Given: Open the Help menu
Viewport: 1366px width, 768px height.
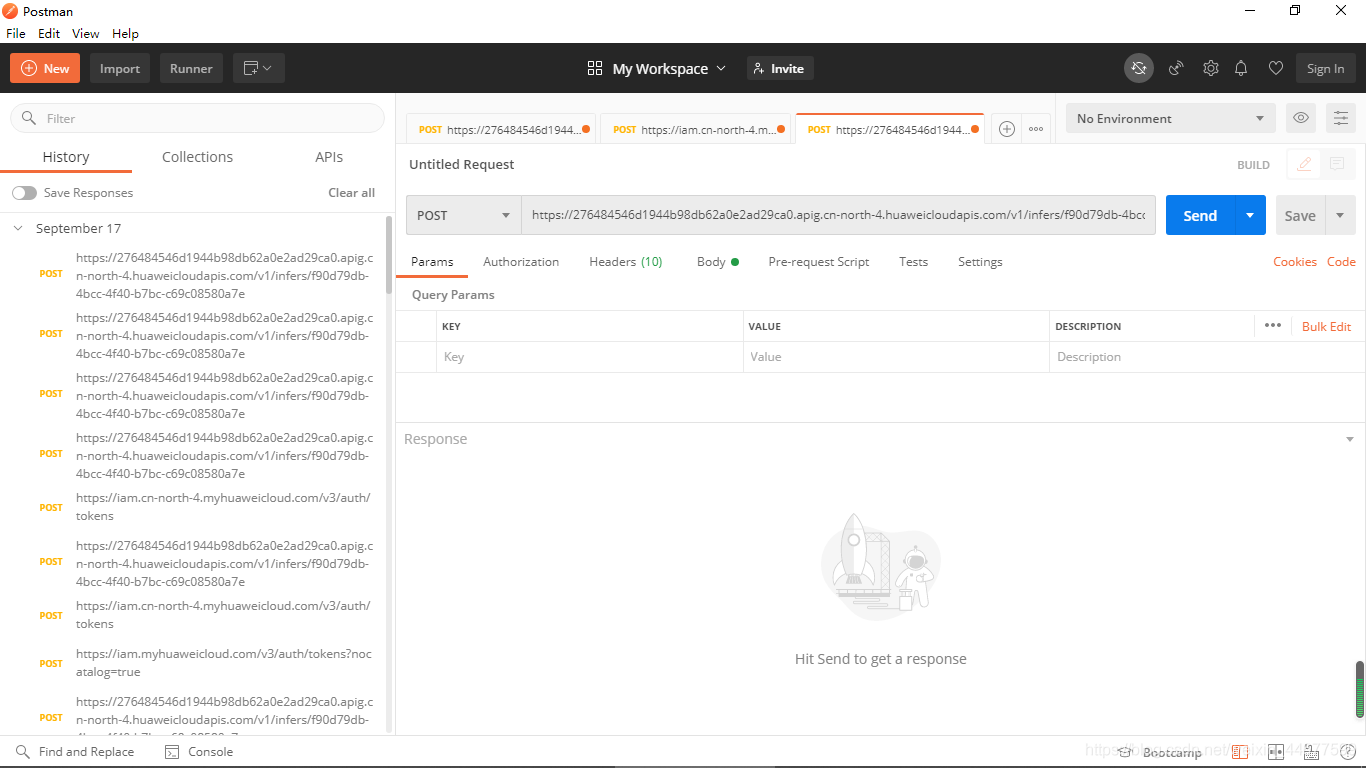Looking at the screenshot, I should pos(125,33).
